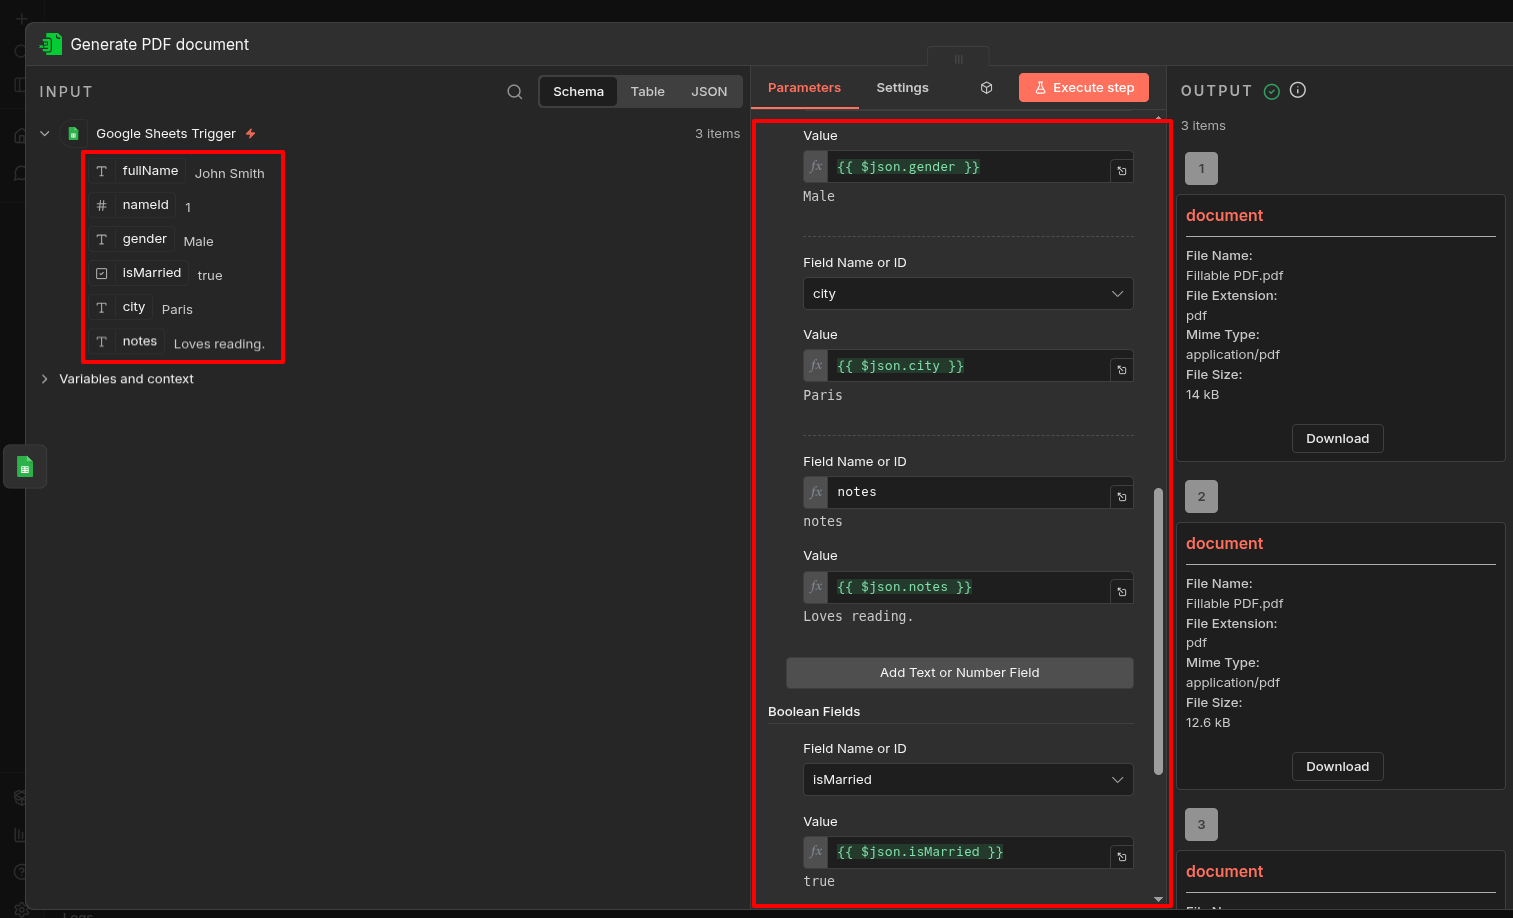The image size is (1513, 918).
Task: Click the schema preview cube icon beside Execute step
Action: [986, 87]
